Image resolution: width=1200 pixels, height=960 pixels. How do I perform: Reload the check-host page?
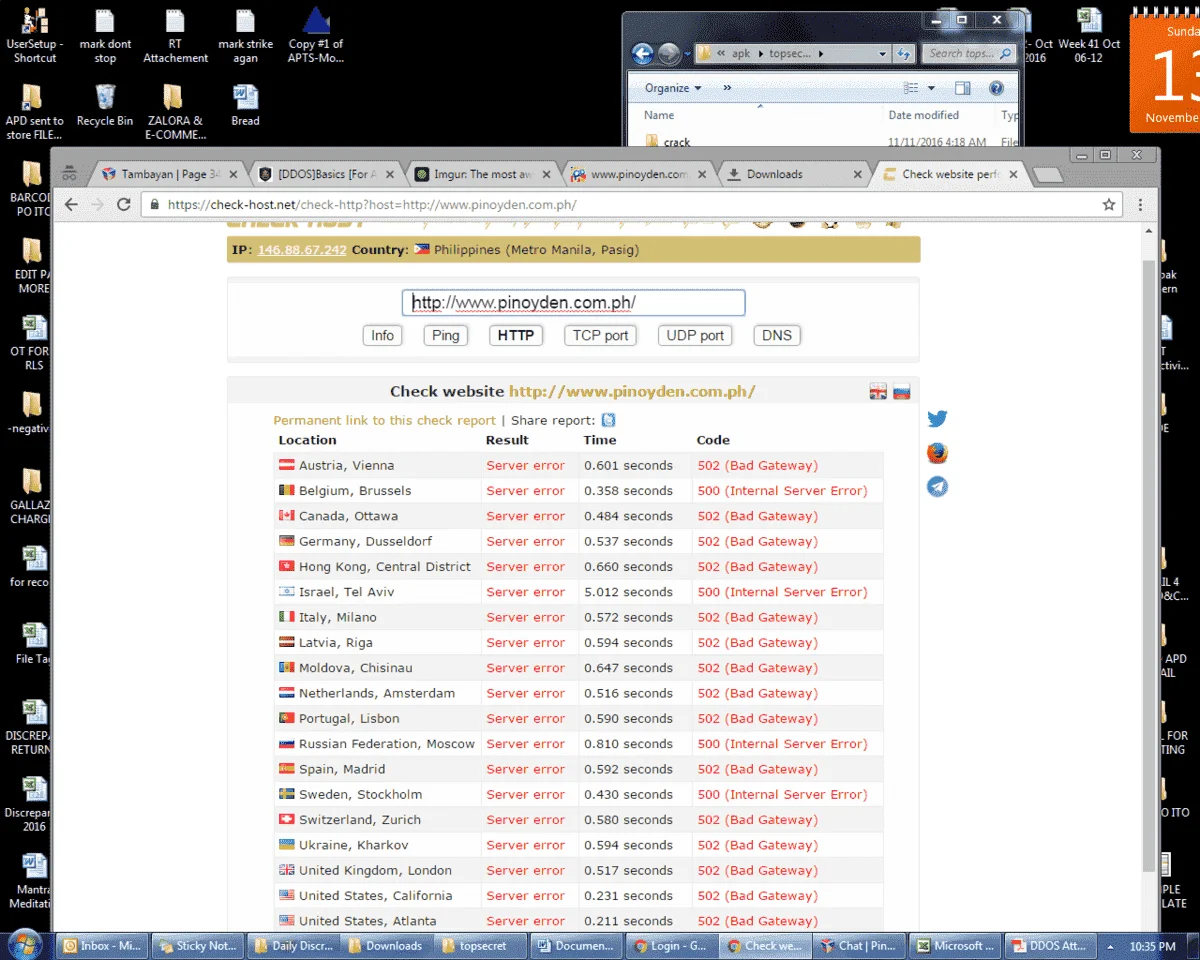(x=124, y=204)
